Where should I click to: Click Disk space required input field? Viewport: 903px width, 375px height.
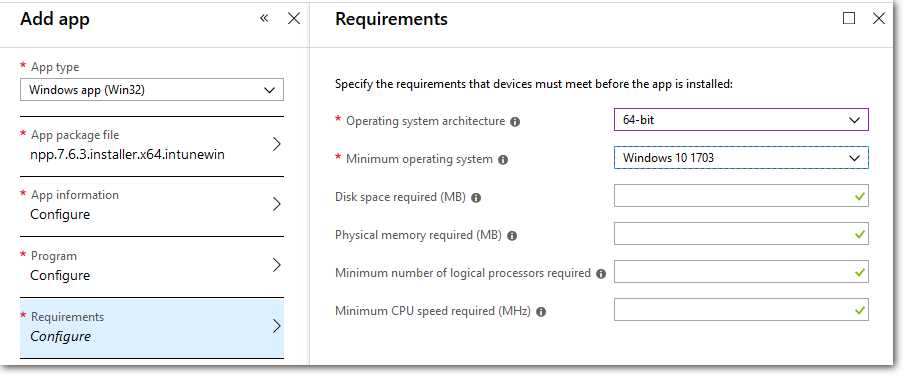point(741,196)
